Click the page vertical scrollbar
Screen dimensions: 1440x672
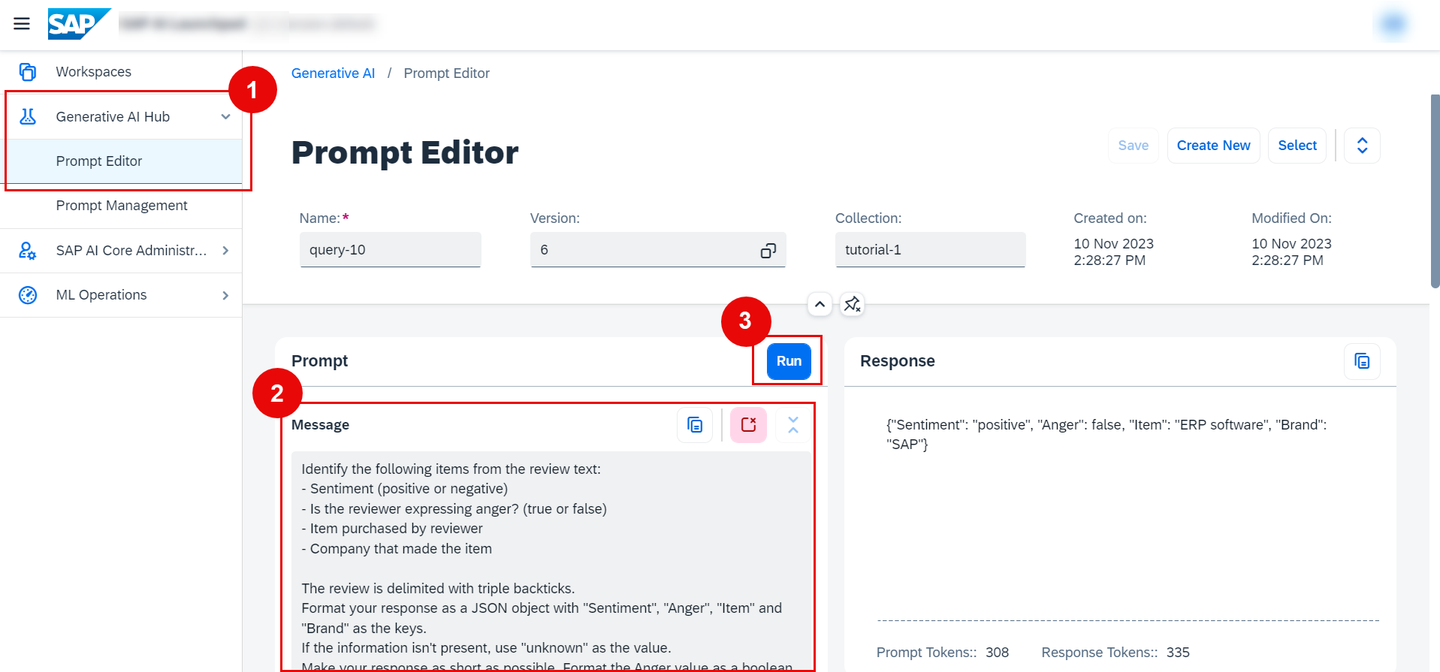pyautogui.click(x=1435, y=190)
